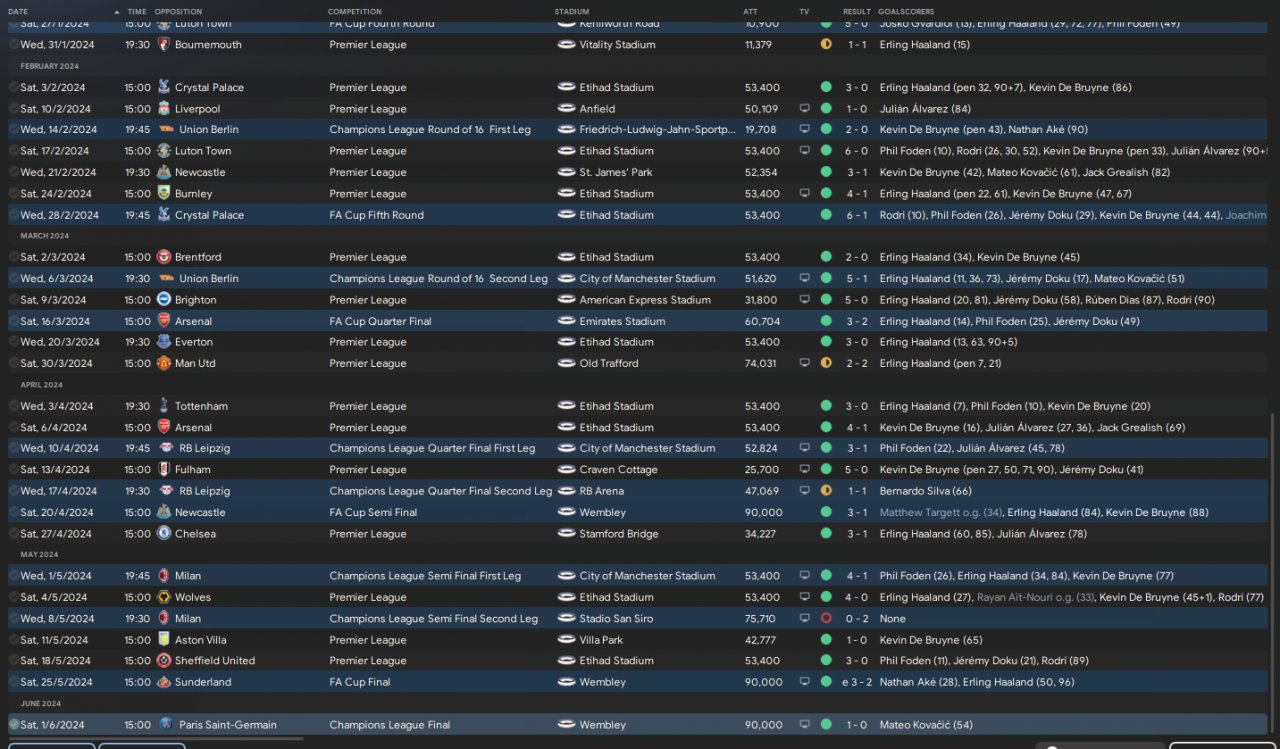Click the Stamford Bridge stadium name
The height and width of the screenshot is (749, 1280).
(x=619, y=534)
